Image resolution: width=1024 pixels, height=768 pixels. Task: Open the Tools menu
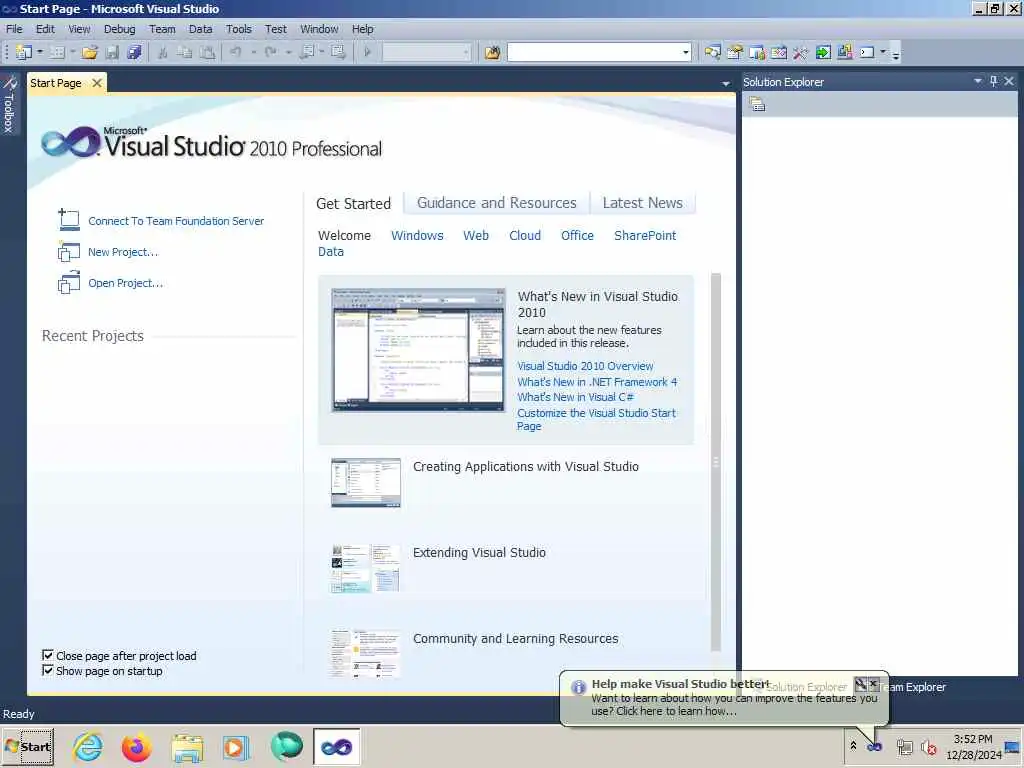click(238, 29)
